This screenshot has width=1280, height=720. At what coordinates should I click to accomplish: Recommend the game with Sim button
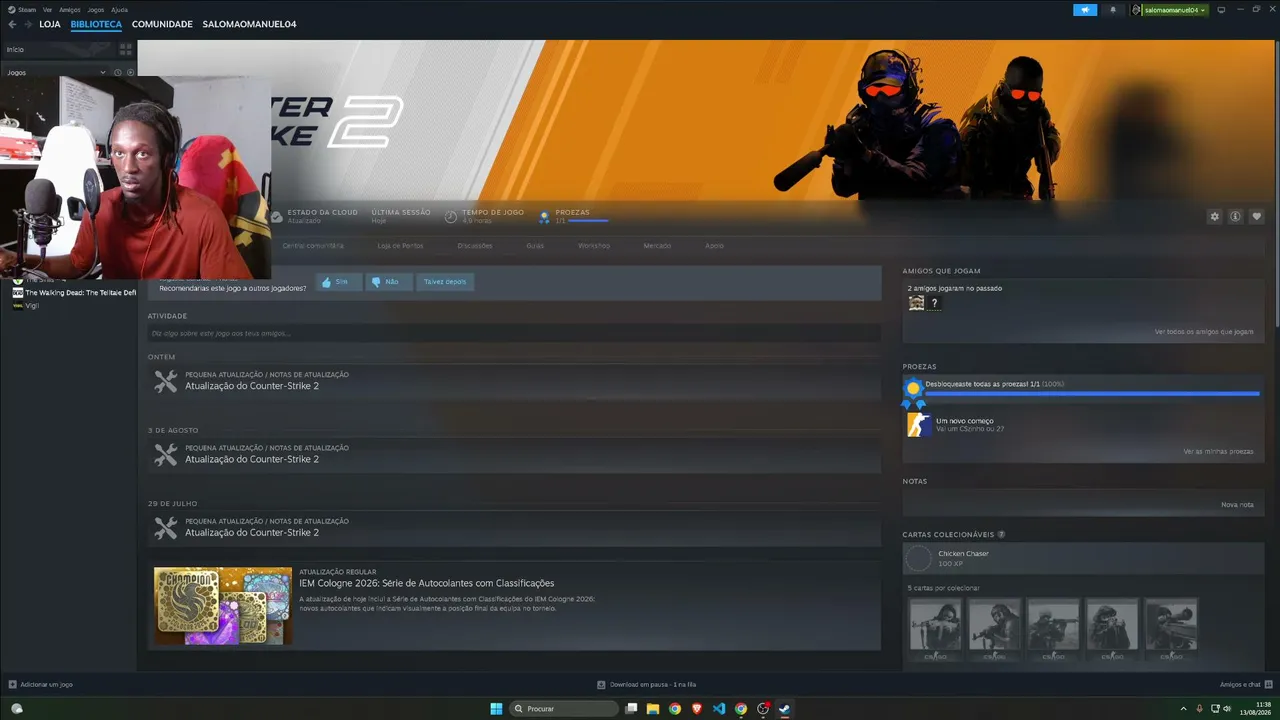338,282
